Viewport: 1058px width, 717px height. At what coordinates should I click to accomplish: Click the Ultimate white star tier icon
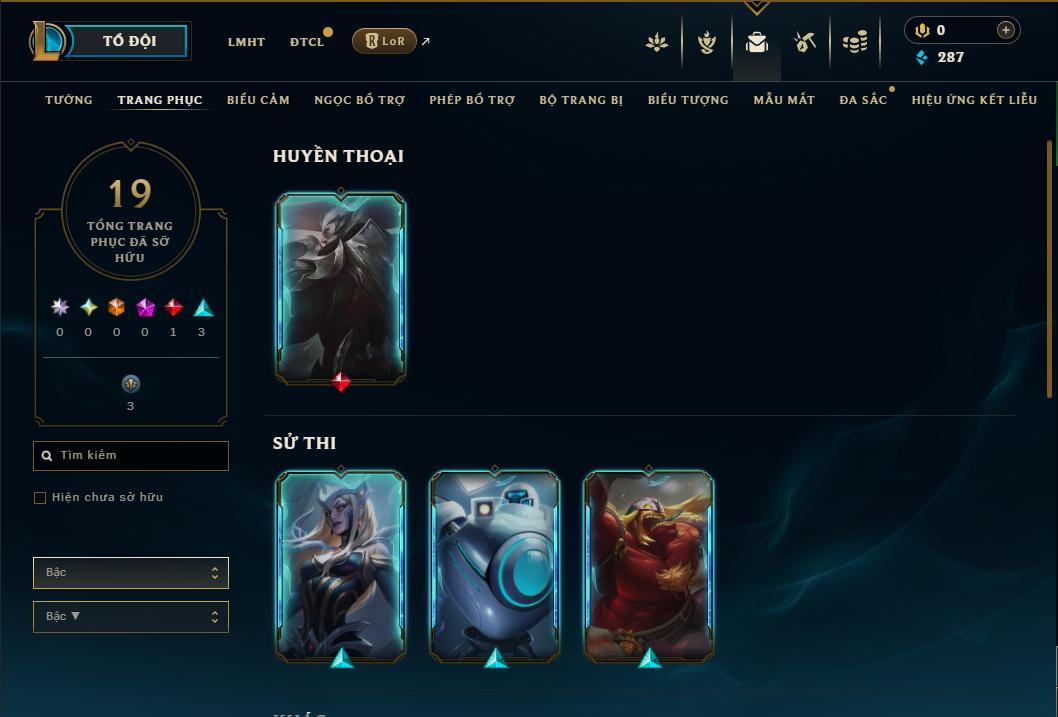tap(60, 308)
